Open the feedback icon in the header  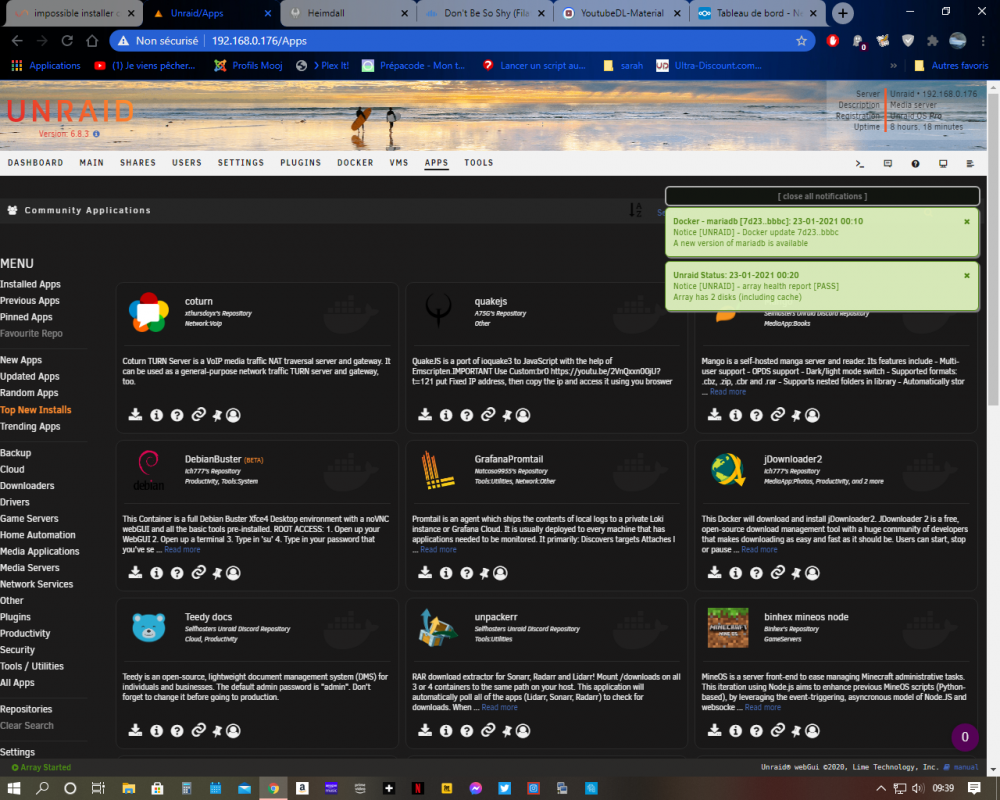(x=888, y=164)
